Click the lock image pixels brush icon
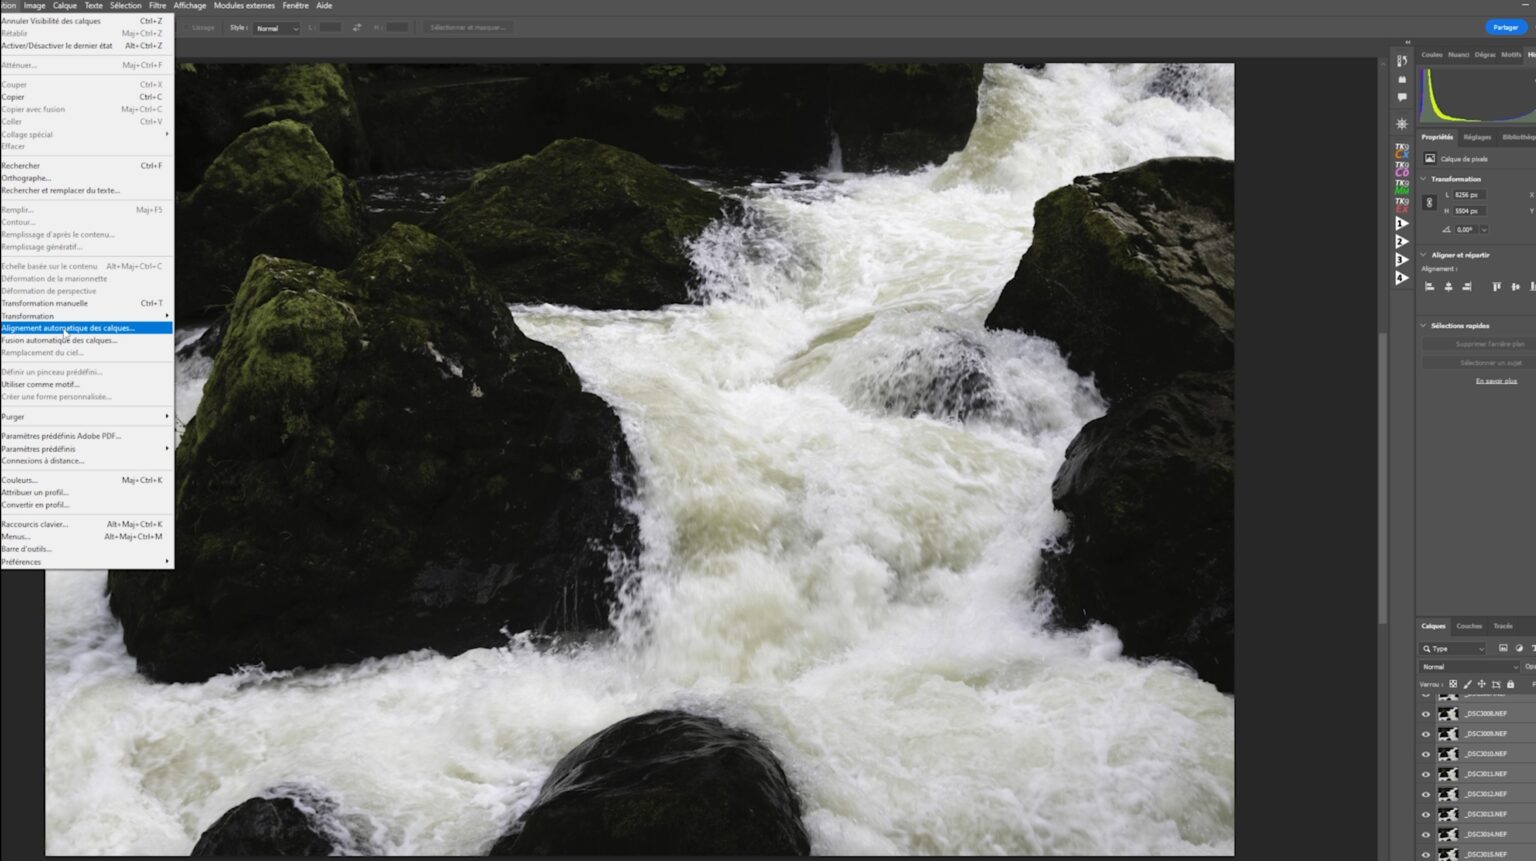The image size is (1536, 861). (1468, 684)
